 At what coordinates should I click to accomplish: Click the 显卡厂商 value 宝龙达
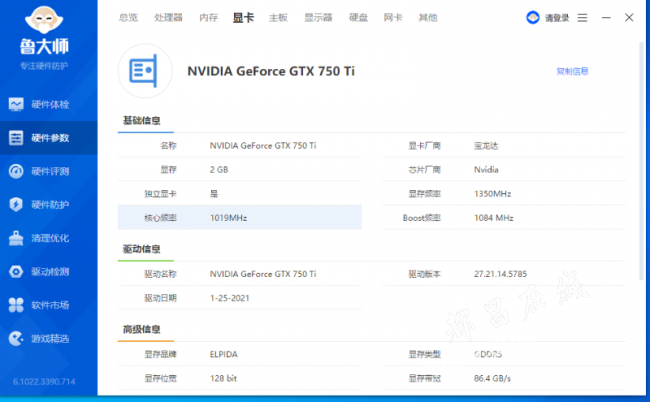(x=486, y=146)
